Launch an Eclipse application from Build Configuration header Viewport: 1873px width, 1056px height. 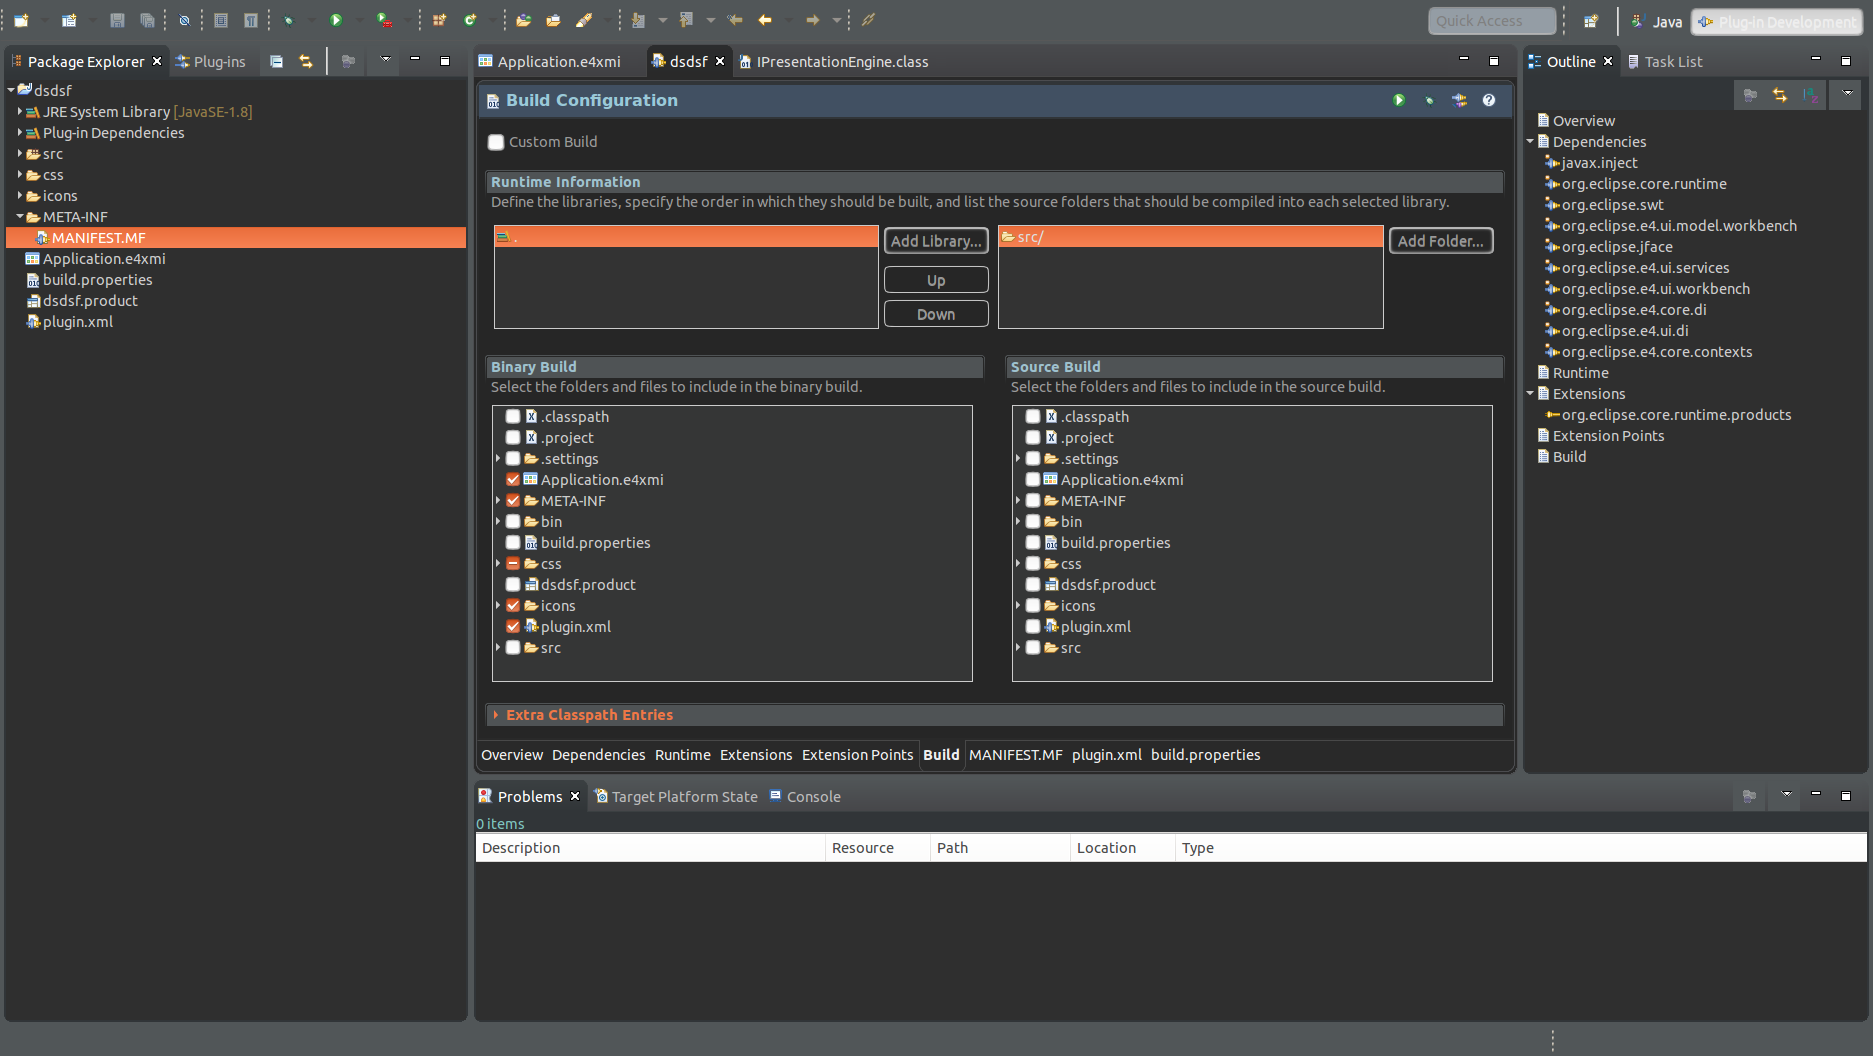coord(1398,100)
